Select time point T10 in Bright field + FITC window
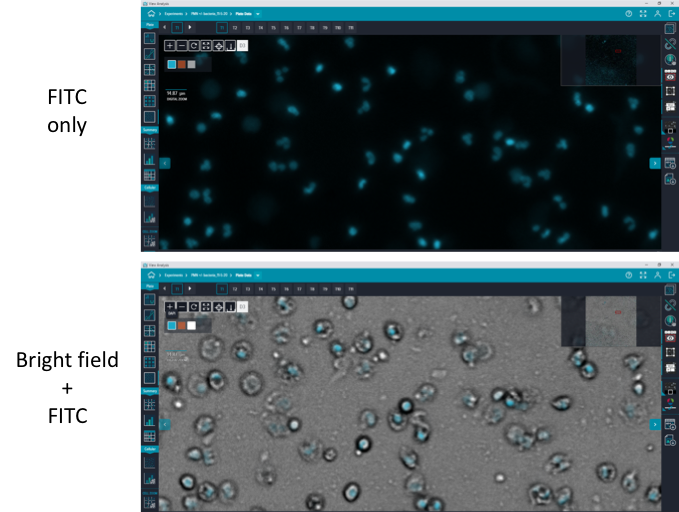This screenshot has width=679, height=512. tap(338, 289)
